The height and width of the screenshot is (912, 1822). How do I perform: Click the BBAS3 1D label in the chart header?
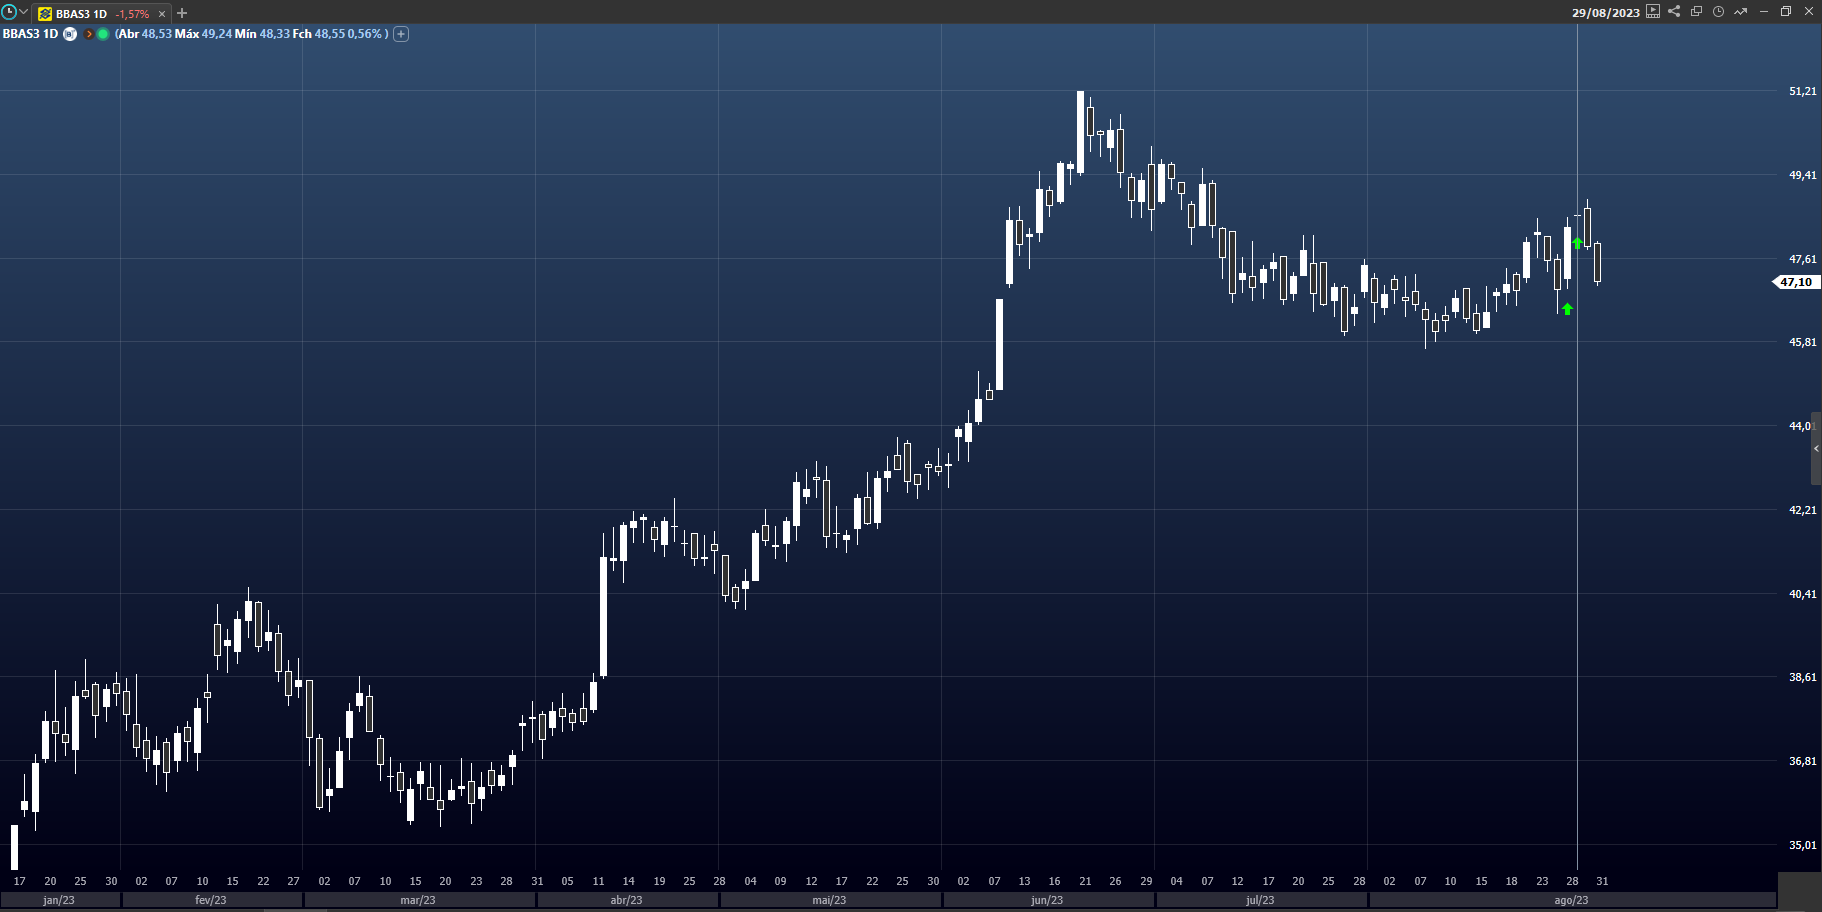[31, 34]
